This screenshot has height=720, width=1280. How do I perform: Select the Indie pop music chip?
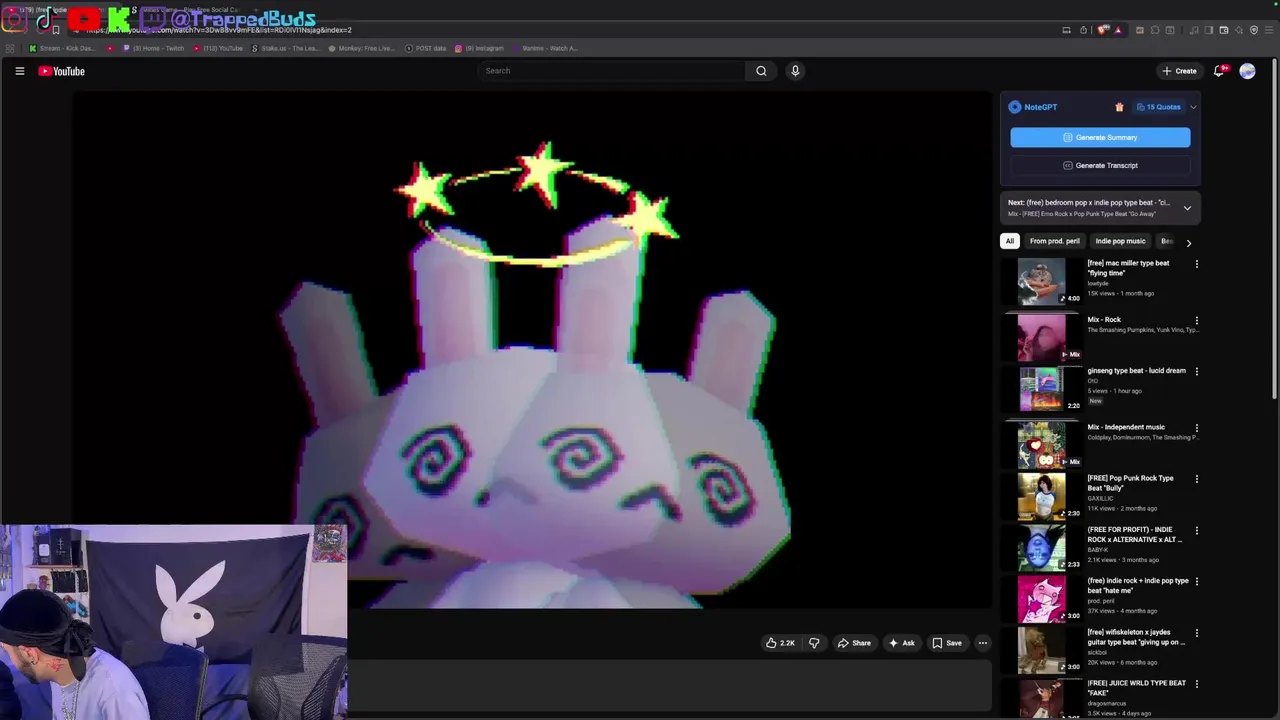[1120, 241]
